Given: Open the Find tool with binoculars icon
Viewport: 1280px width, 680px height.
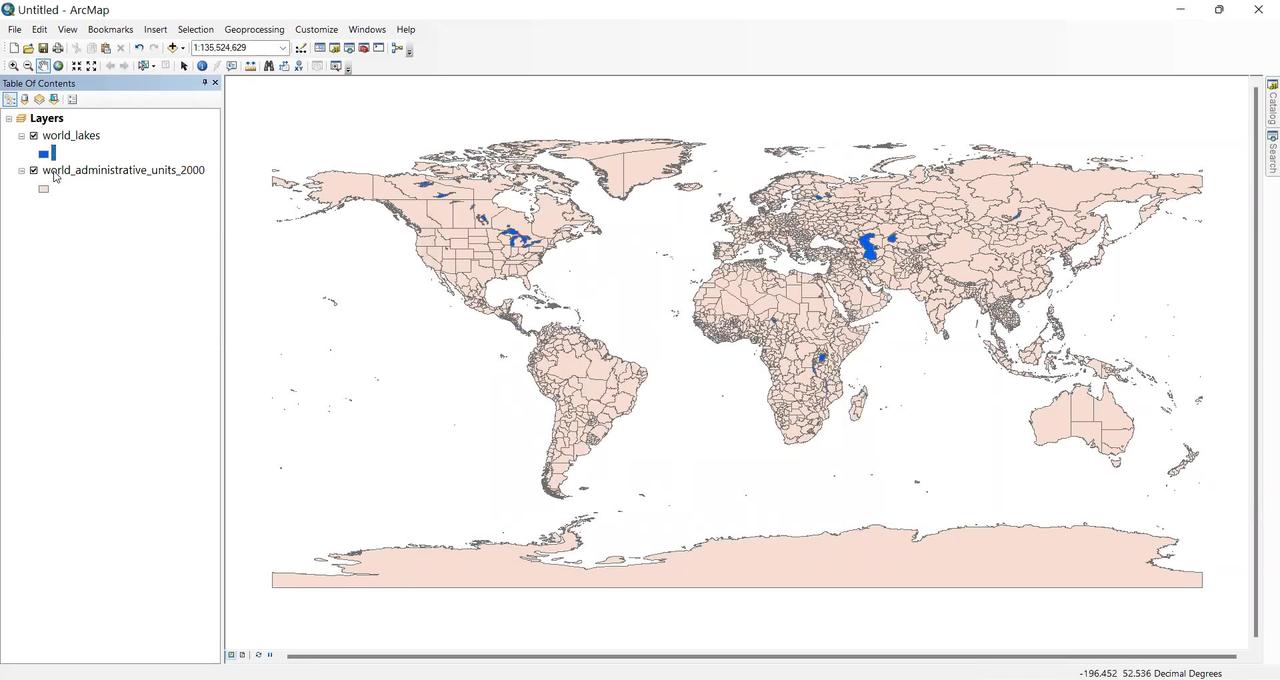Looking at the screenshot, I should pos(268,66).
